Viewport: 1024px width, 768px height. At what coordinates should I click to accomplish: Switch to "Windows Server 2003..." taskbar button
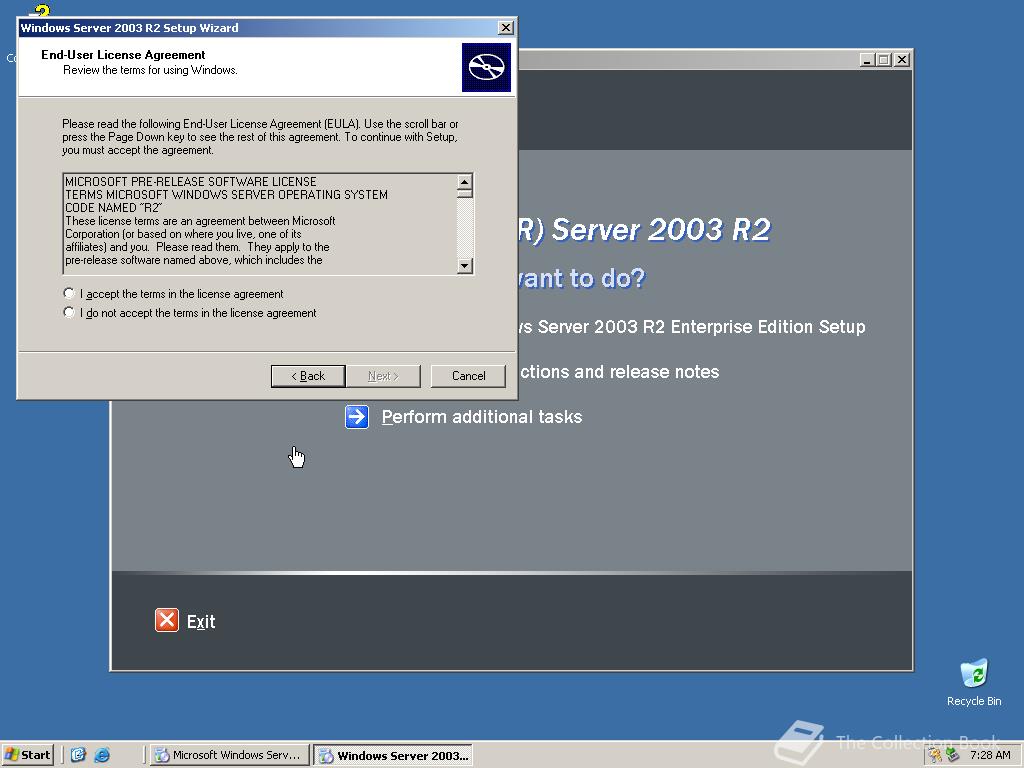(394, 755)
